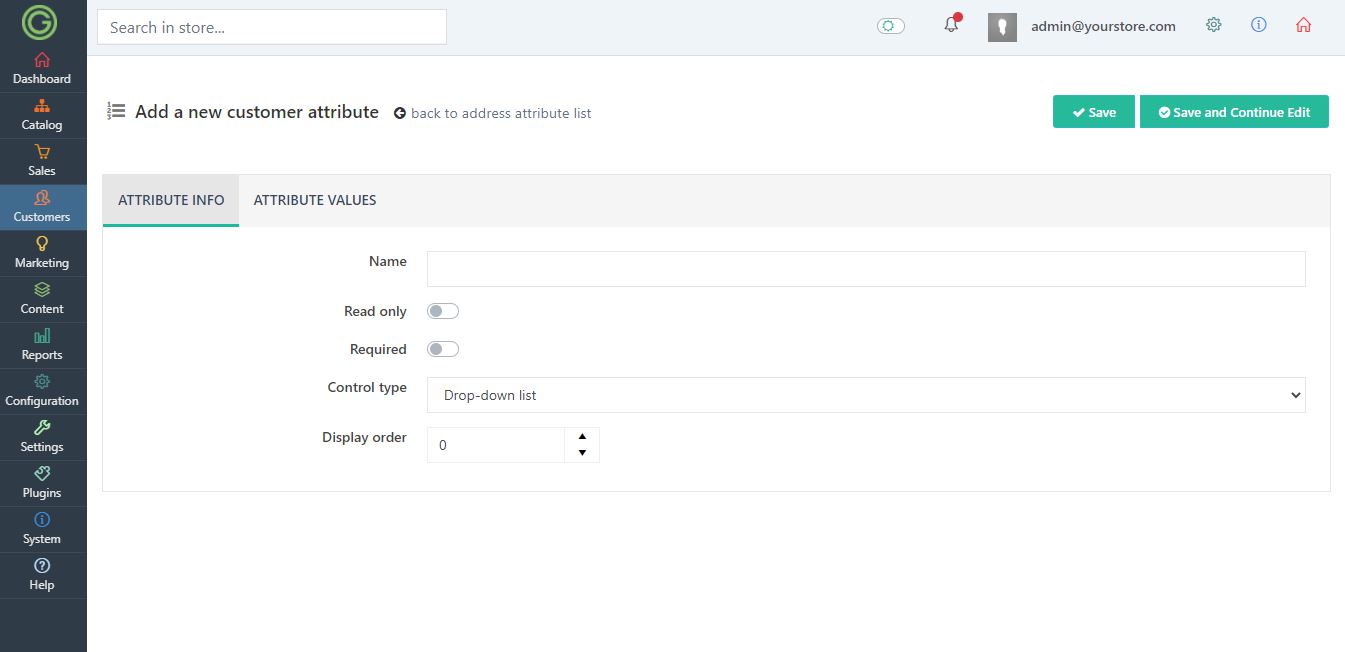Click the list icon beside page title
1345x652 pixels.
[x=116, y=111]
